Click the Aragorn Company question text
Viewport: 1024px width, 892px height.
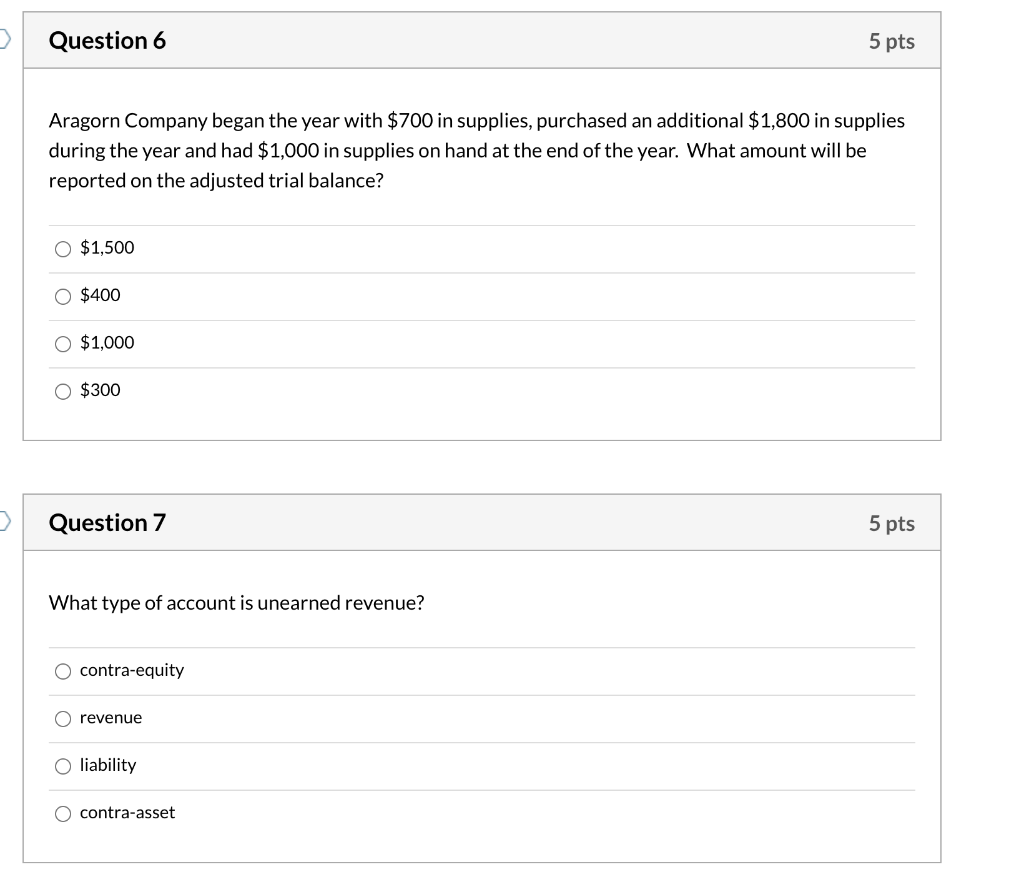click(x=476, y=151)
